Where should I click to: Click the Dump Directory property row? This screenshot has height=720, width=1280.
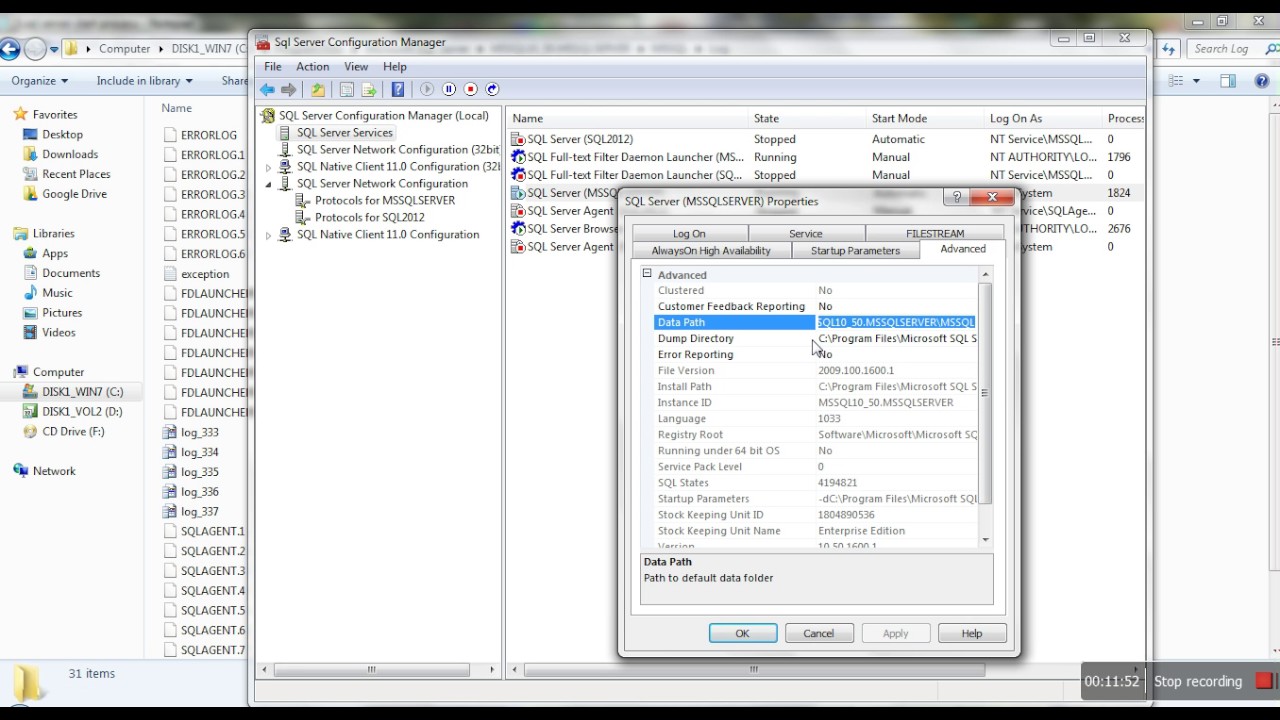816,338
